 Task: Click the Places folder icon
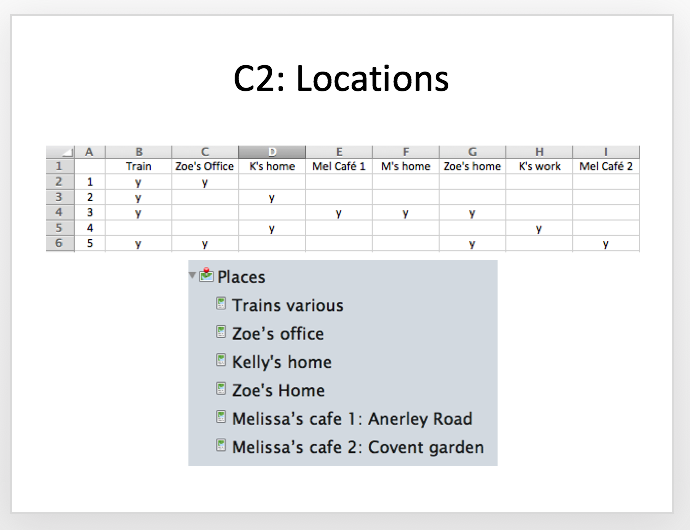206,275
